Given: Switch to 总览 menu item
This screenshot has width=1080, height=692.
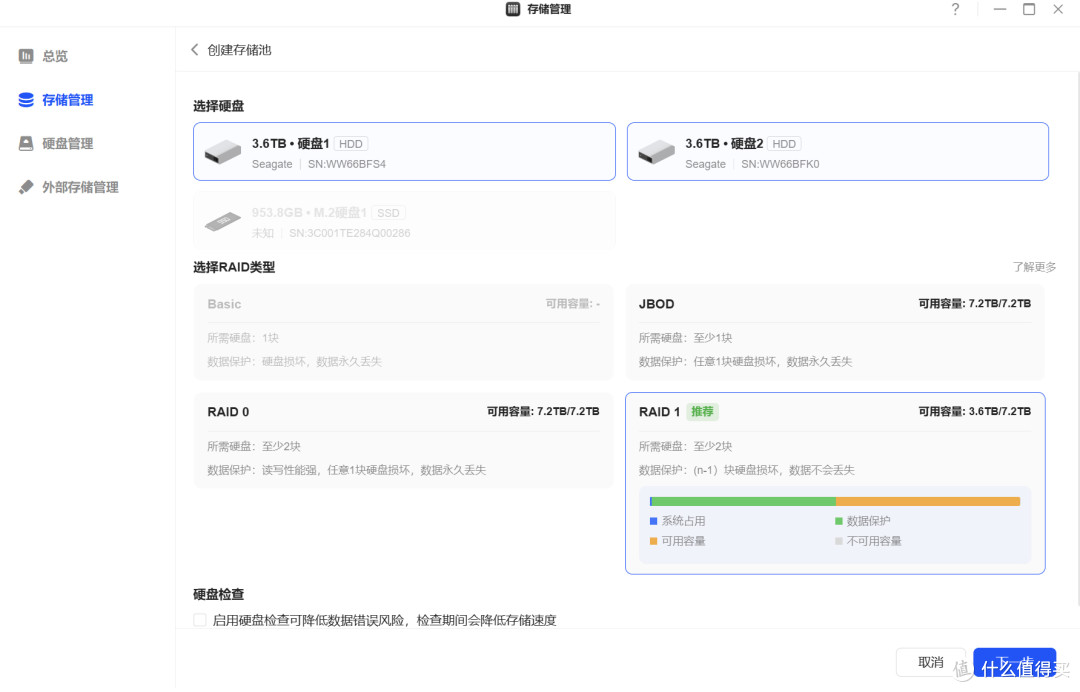Looking at the screenshot, I should pos(55,56).
